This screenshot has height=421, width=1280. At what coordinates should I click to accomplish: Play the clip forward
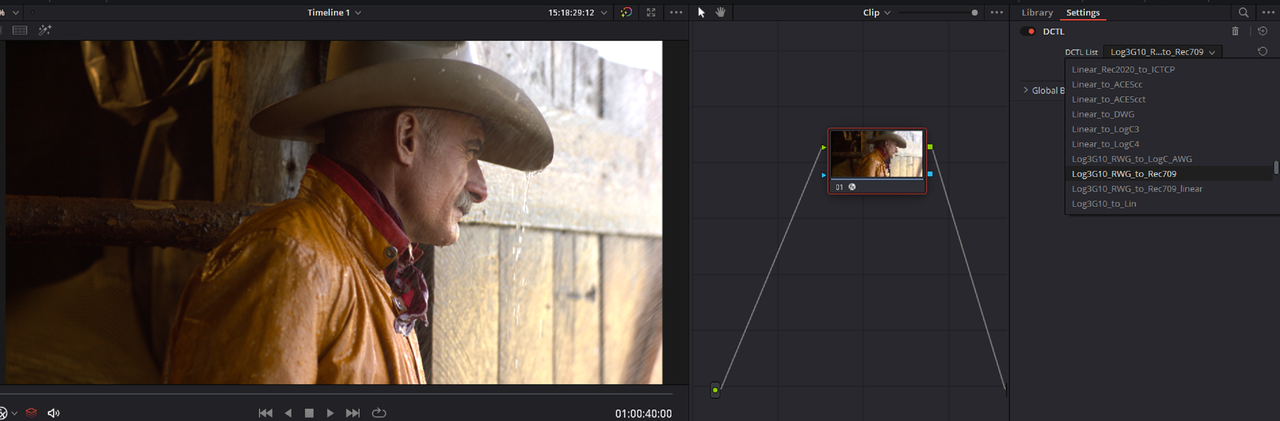point(331,412)
